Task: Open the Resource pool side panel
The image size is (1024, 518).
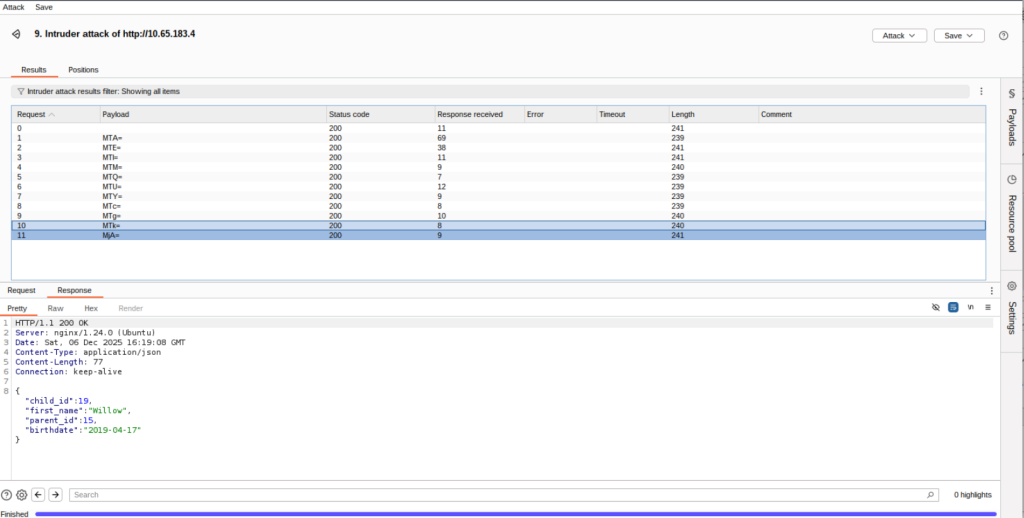Action: (1011, 213)
